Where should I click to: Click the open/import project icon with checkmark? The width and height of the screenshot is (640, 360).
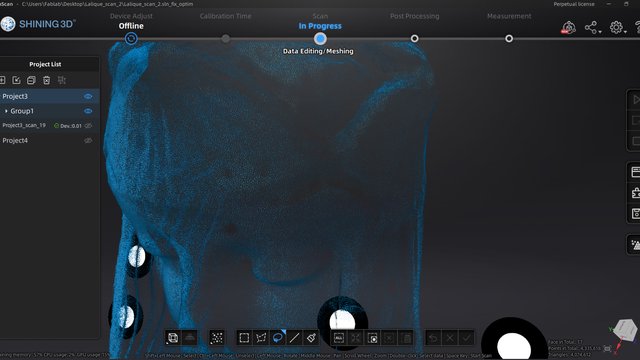16,80
